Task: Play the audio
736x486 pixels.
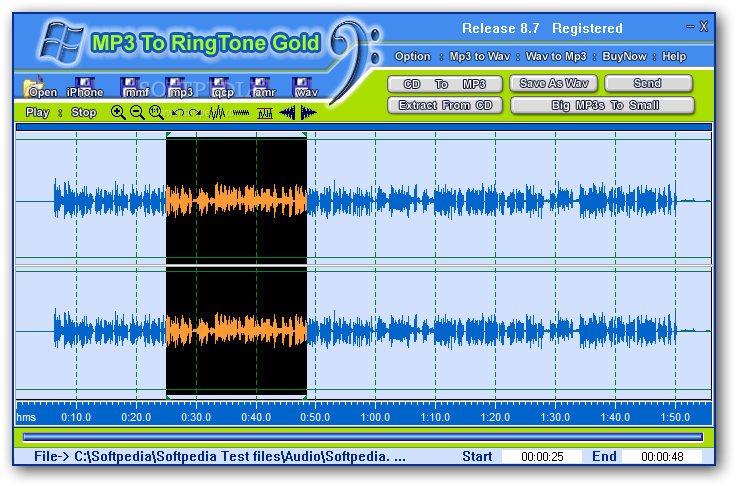Action: click(38, 113)
